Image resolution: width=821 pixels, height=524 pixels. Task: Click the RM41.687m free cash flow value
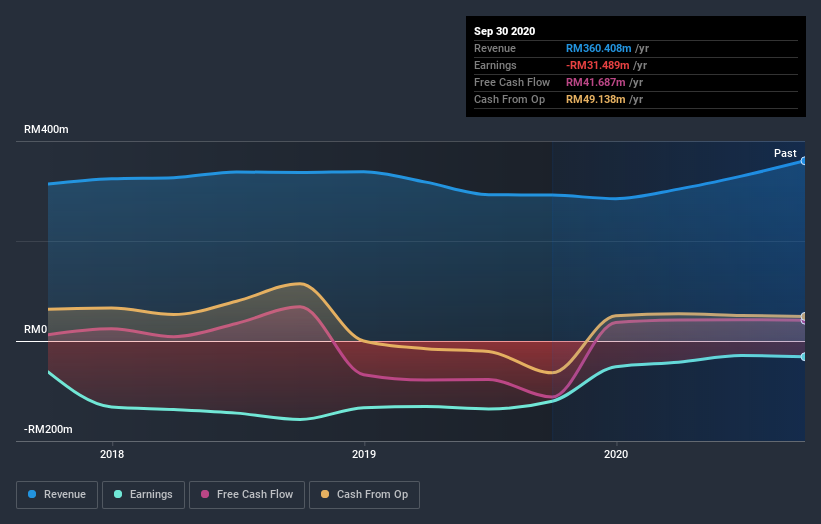595,82
